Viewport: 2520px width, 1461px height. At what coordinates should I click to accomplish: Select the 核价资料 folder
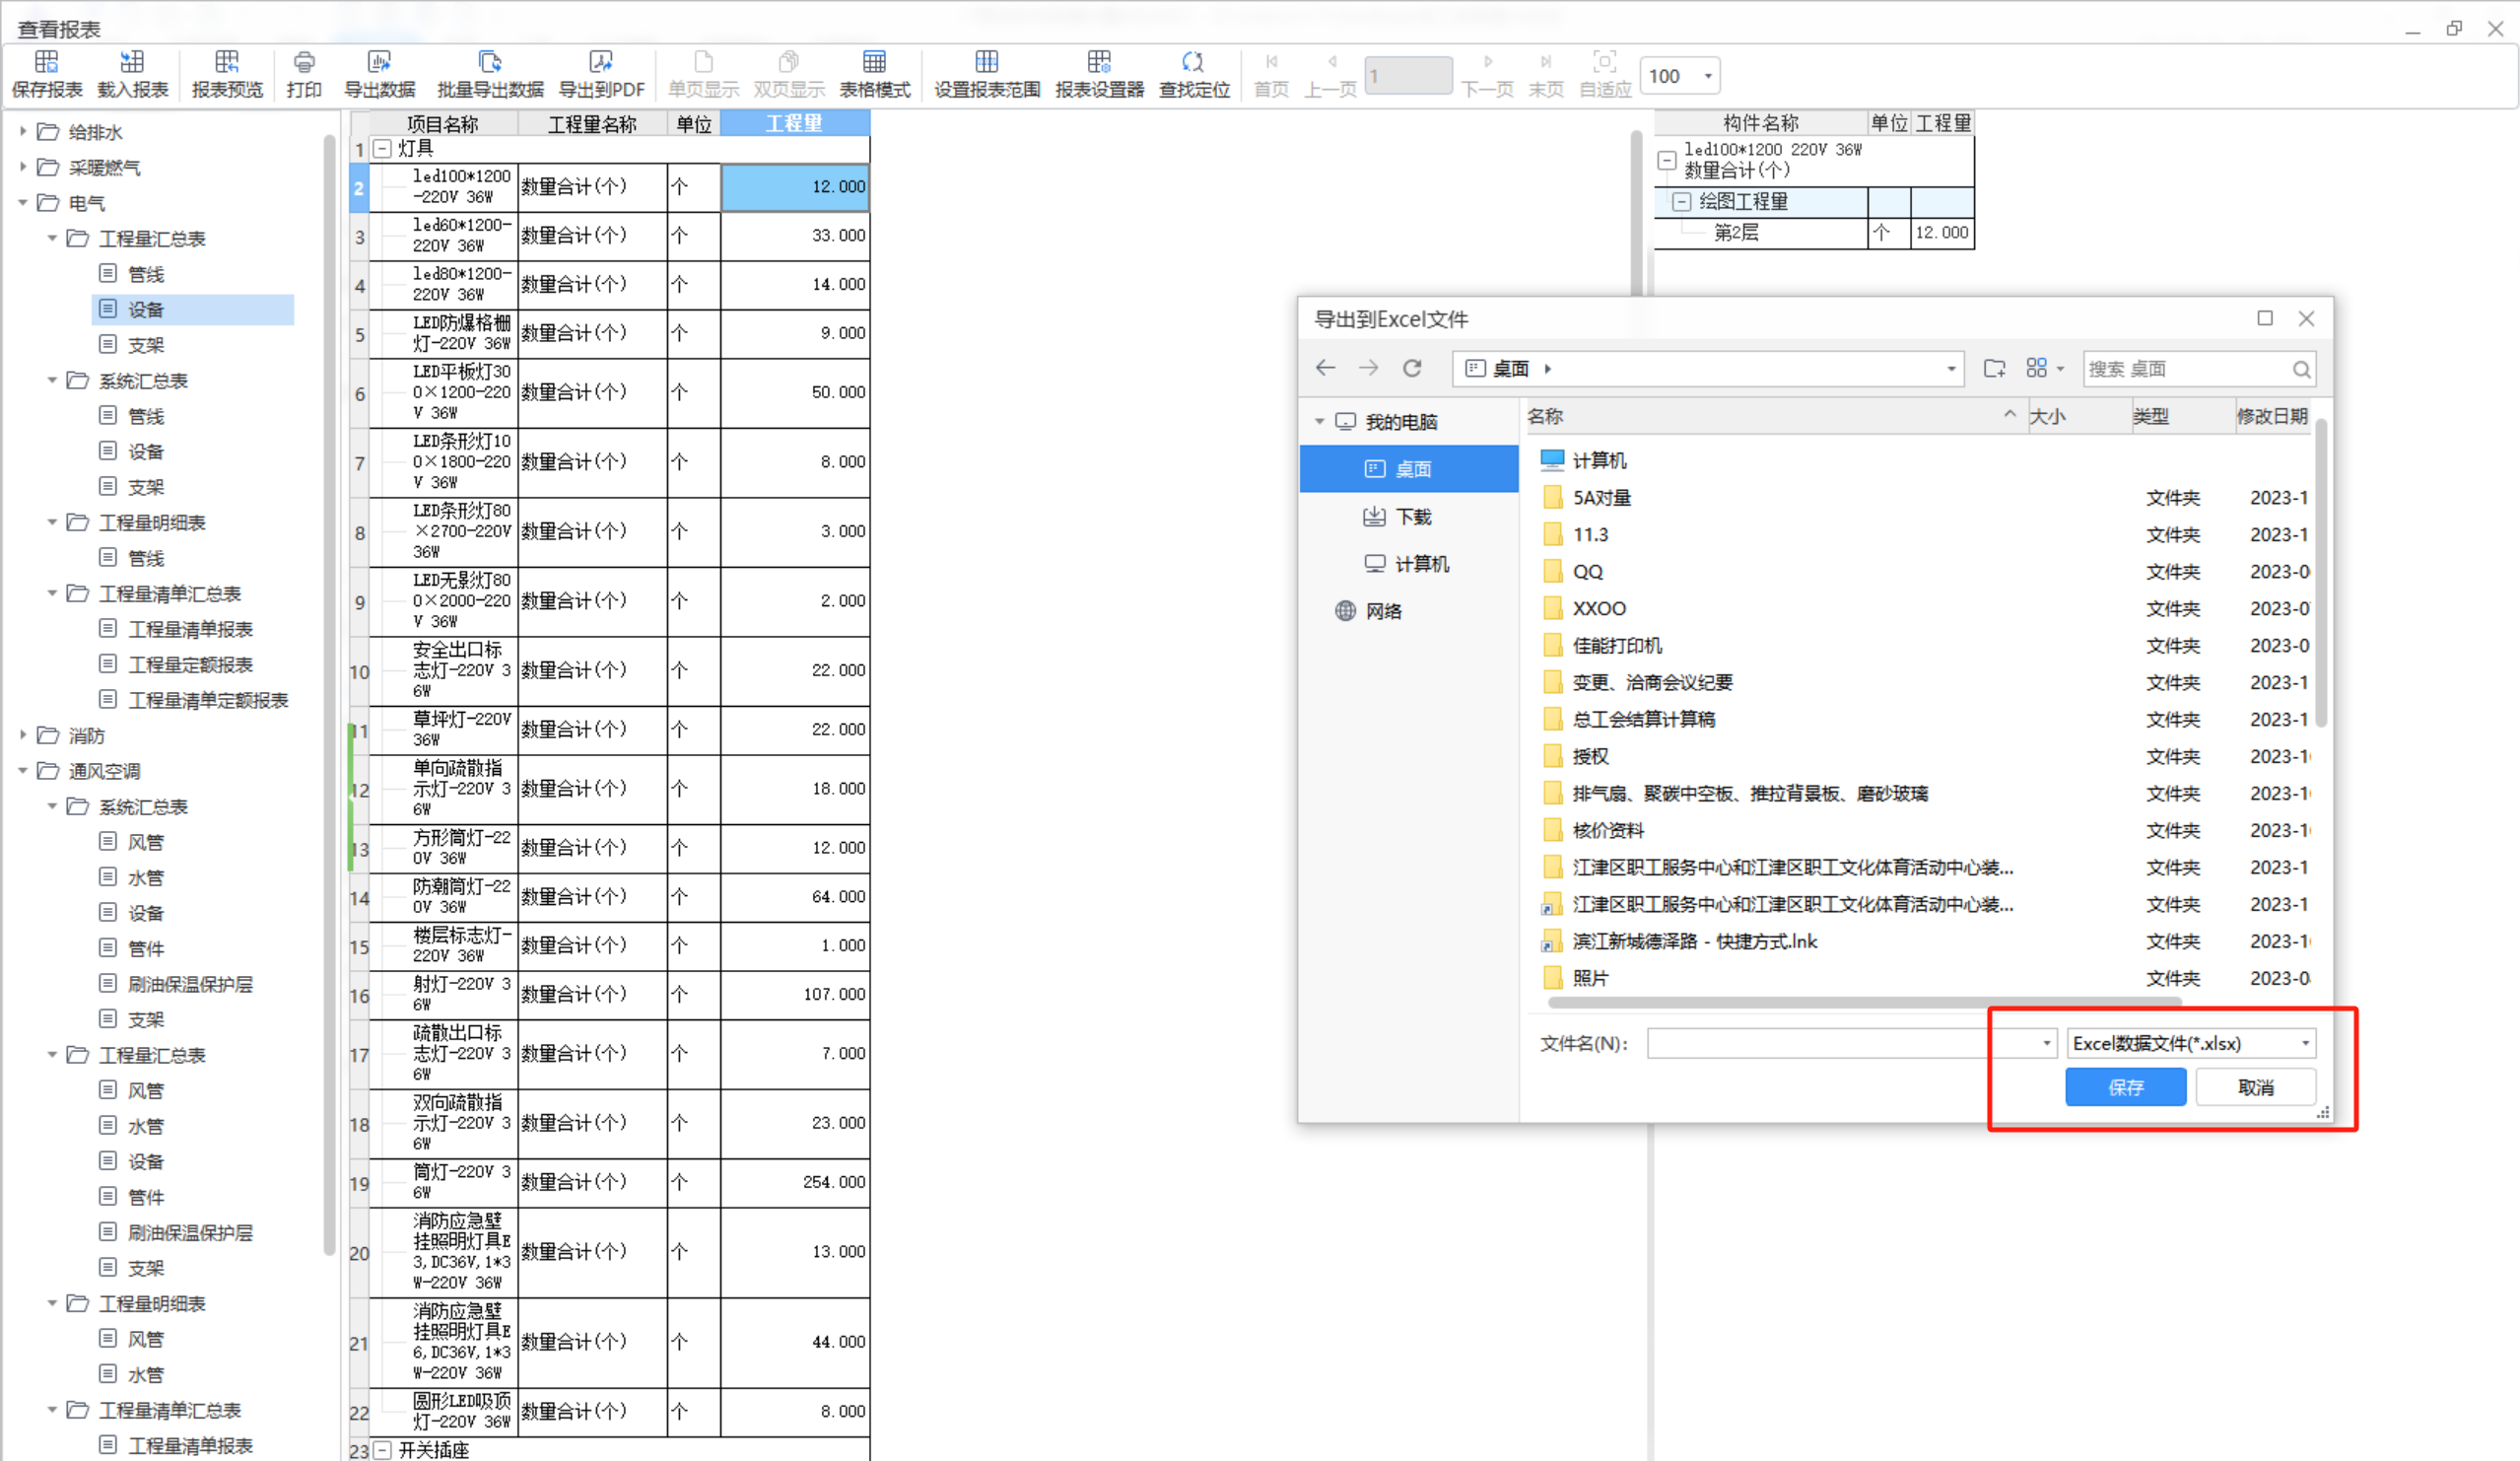coord(1608,831)
